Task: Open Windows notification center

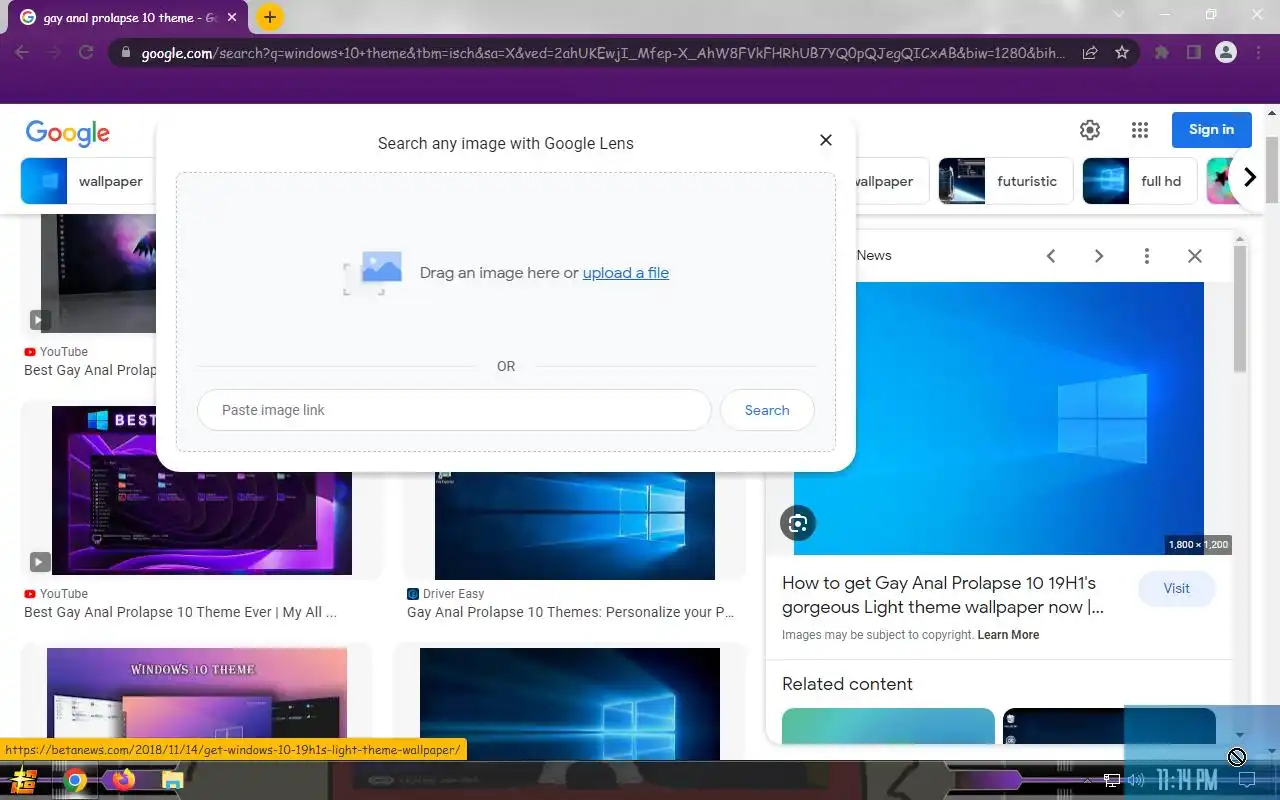Action: 1248,780
